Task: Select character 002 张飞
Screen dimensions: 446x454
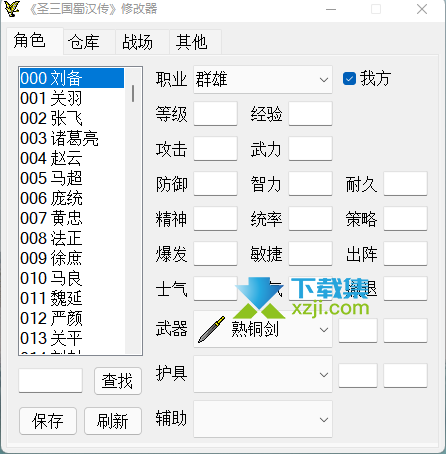Action: (x=72, y=118)
